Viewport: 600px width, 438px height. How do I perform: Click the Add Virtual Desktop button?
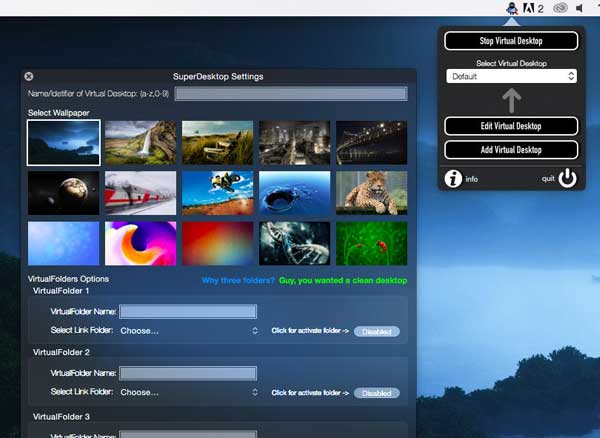511,150
